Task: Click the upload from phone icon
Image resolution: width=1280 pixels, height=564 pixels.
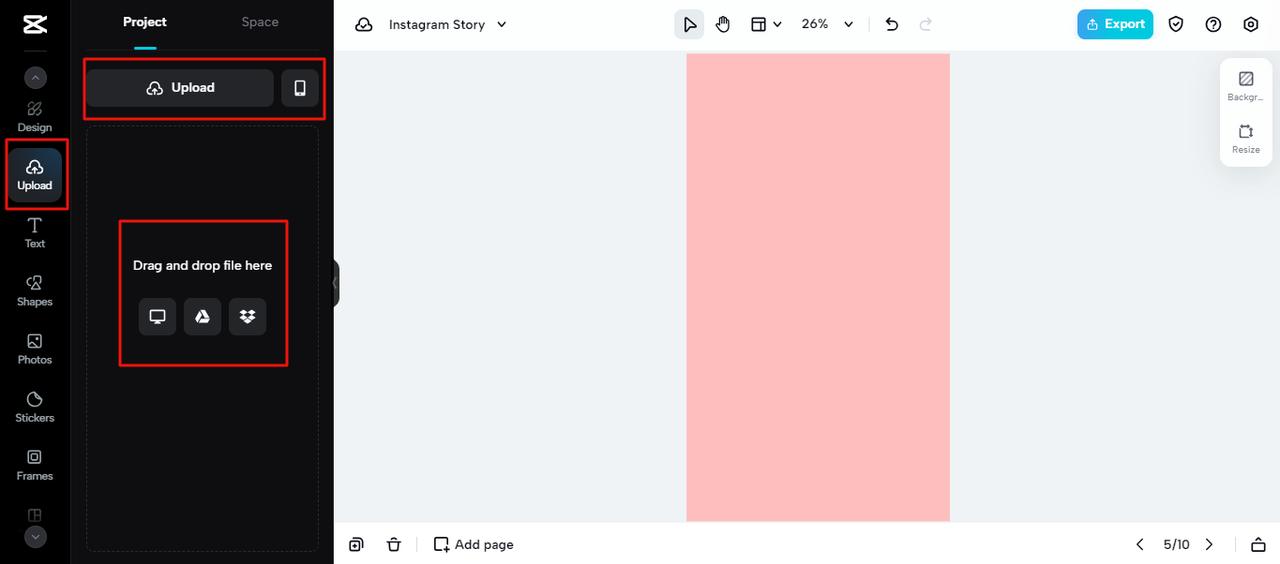Action: point(300,88)
